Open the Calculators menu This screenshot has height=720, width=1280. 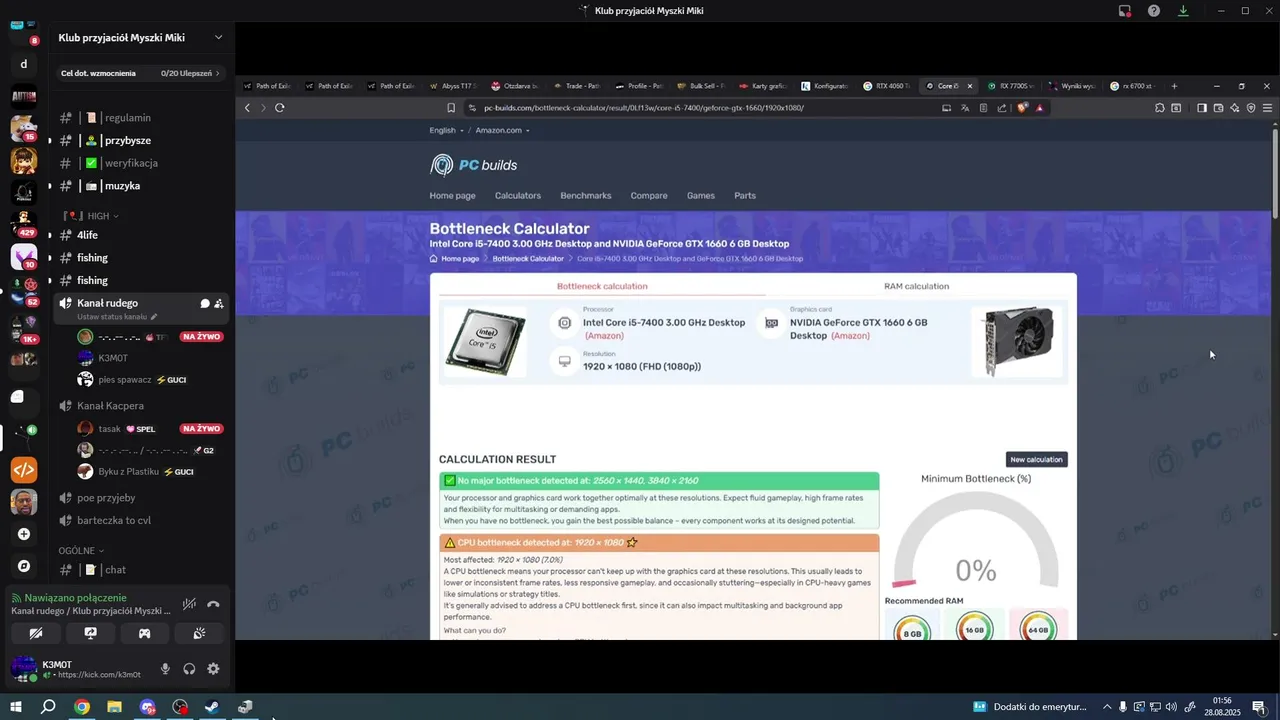point(518,196)
